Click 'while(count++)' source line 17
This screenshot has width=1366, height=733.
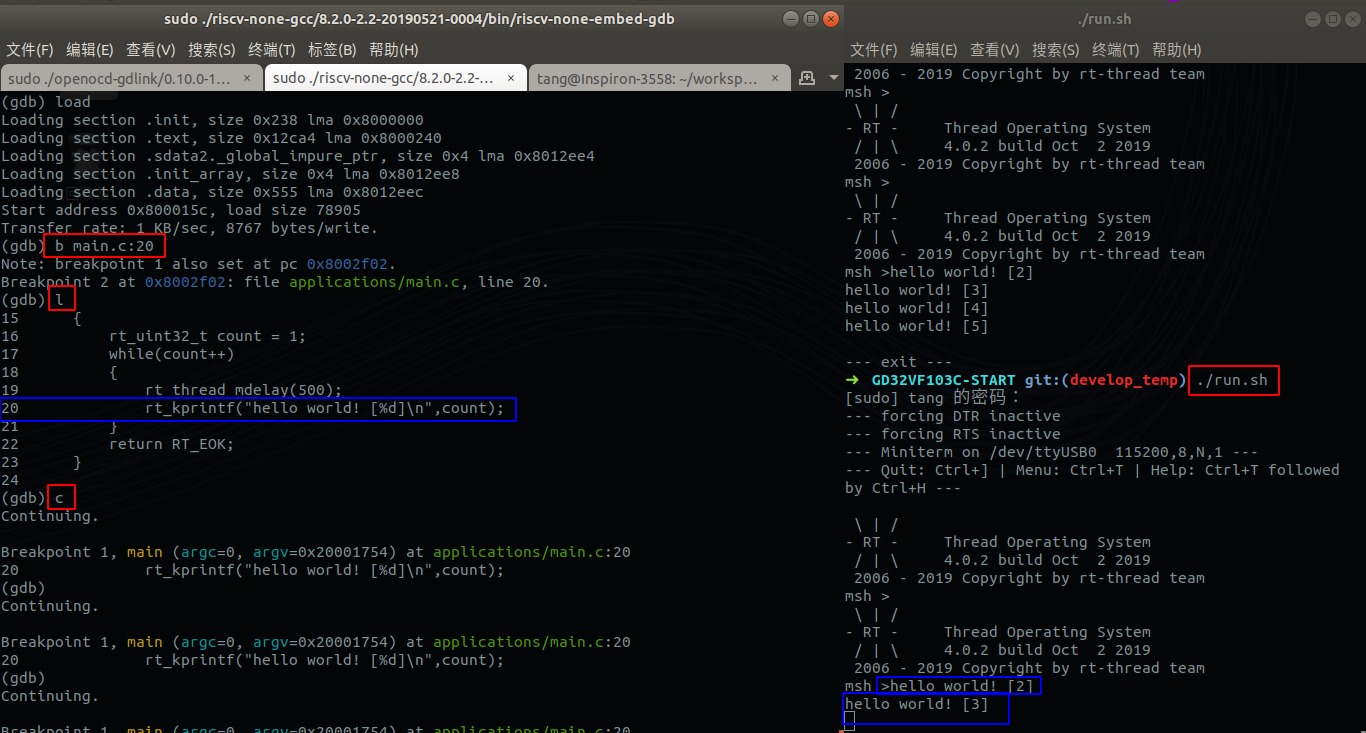[172, 354]
